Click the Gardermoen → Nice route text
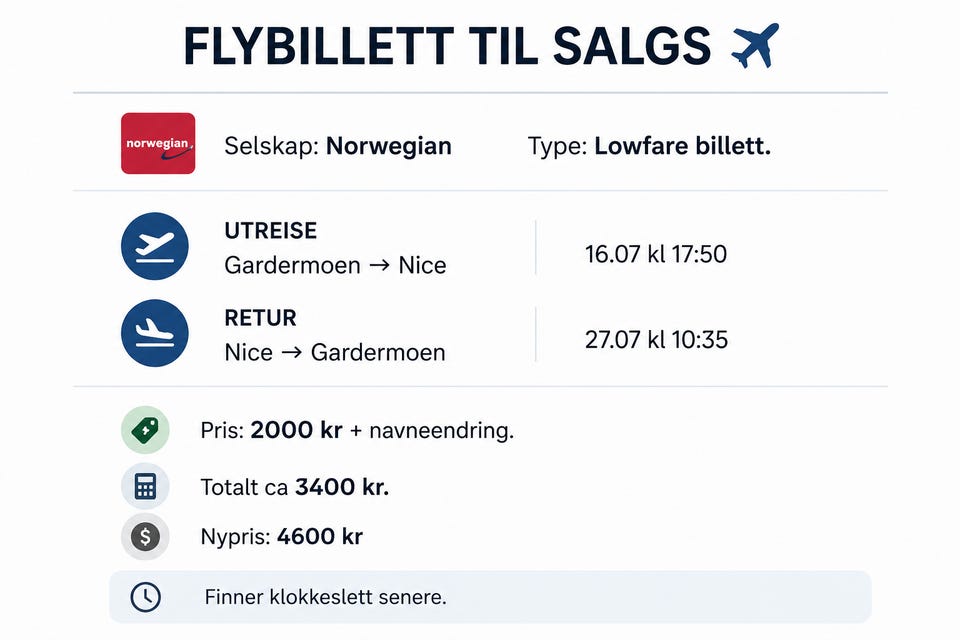The width and height of the screenshot is (960, 640). pos(336,265)
